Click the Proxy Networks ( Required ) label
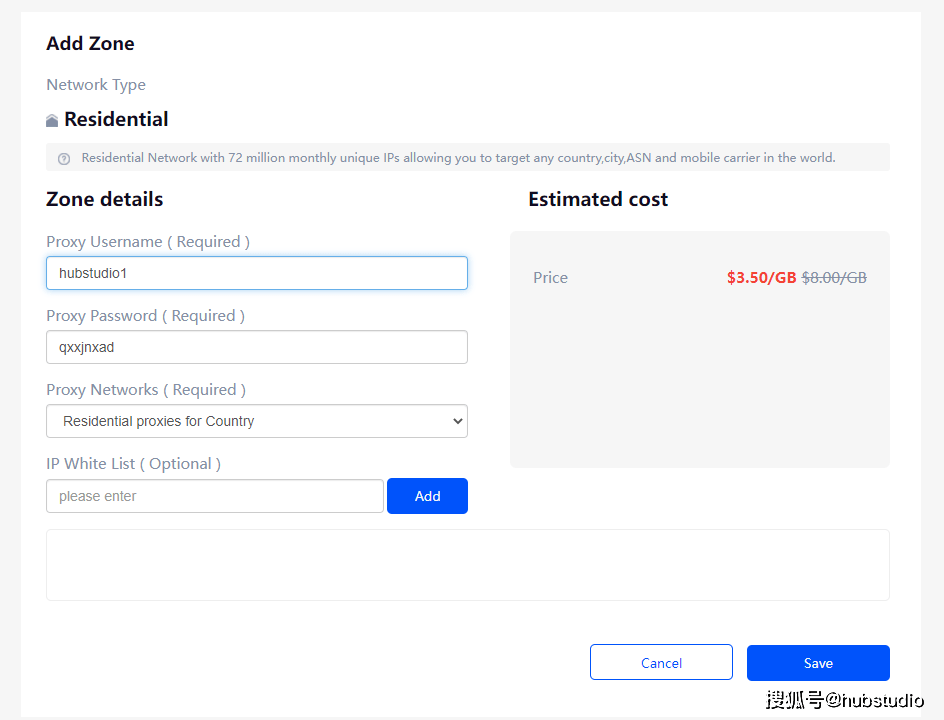Image resolution: width=944 pixels, height=720 pixels. click(146, 390)
